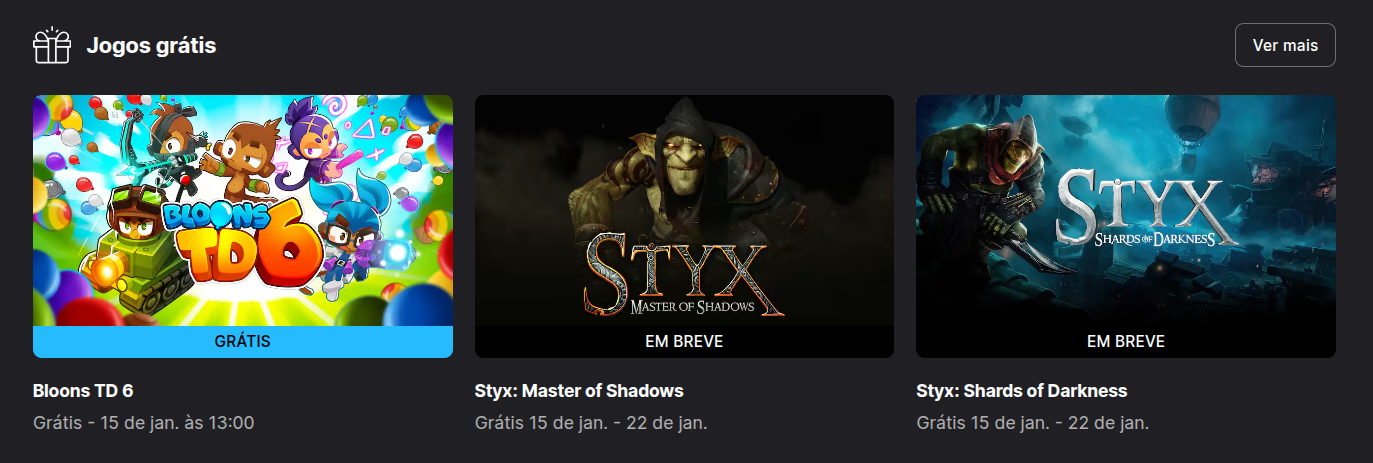Open the Styx: Shards of Darkness cover thumbnail
This screenshot has width=1373, height=463.
(1126, 226)
